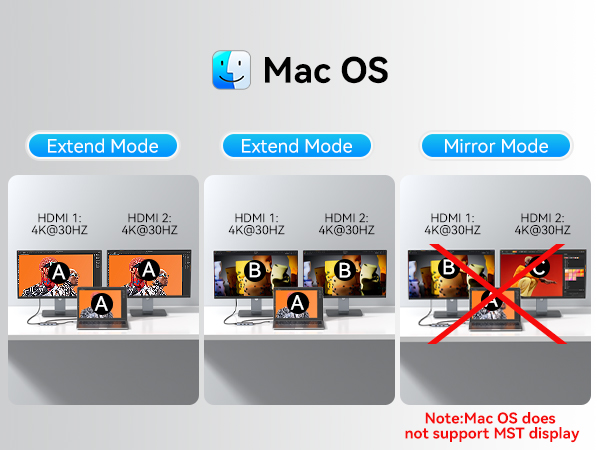Click the left Extend Mode button
The height and width of the screenshot is (450, 600).
[103, 145]
